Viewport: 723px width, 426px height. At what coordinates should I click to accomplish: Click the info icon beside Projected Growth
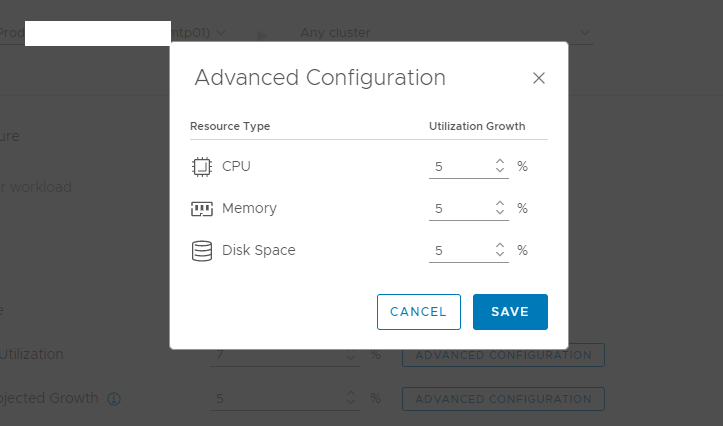click(114, 399)
